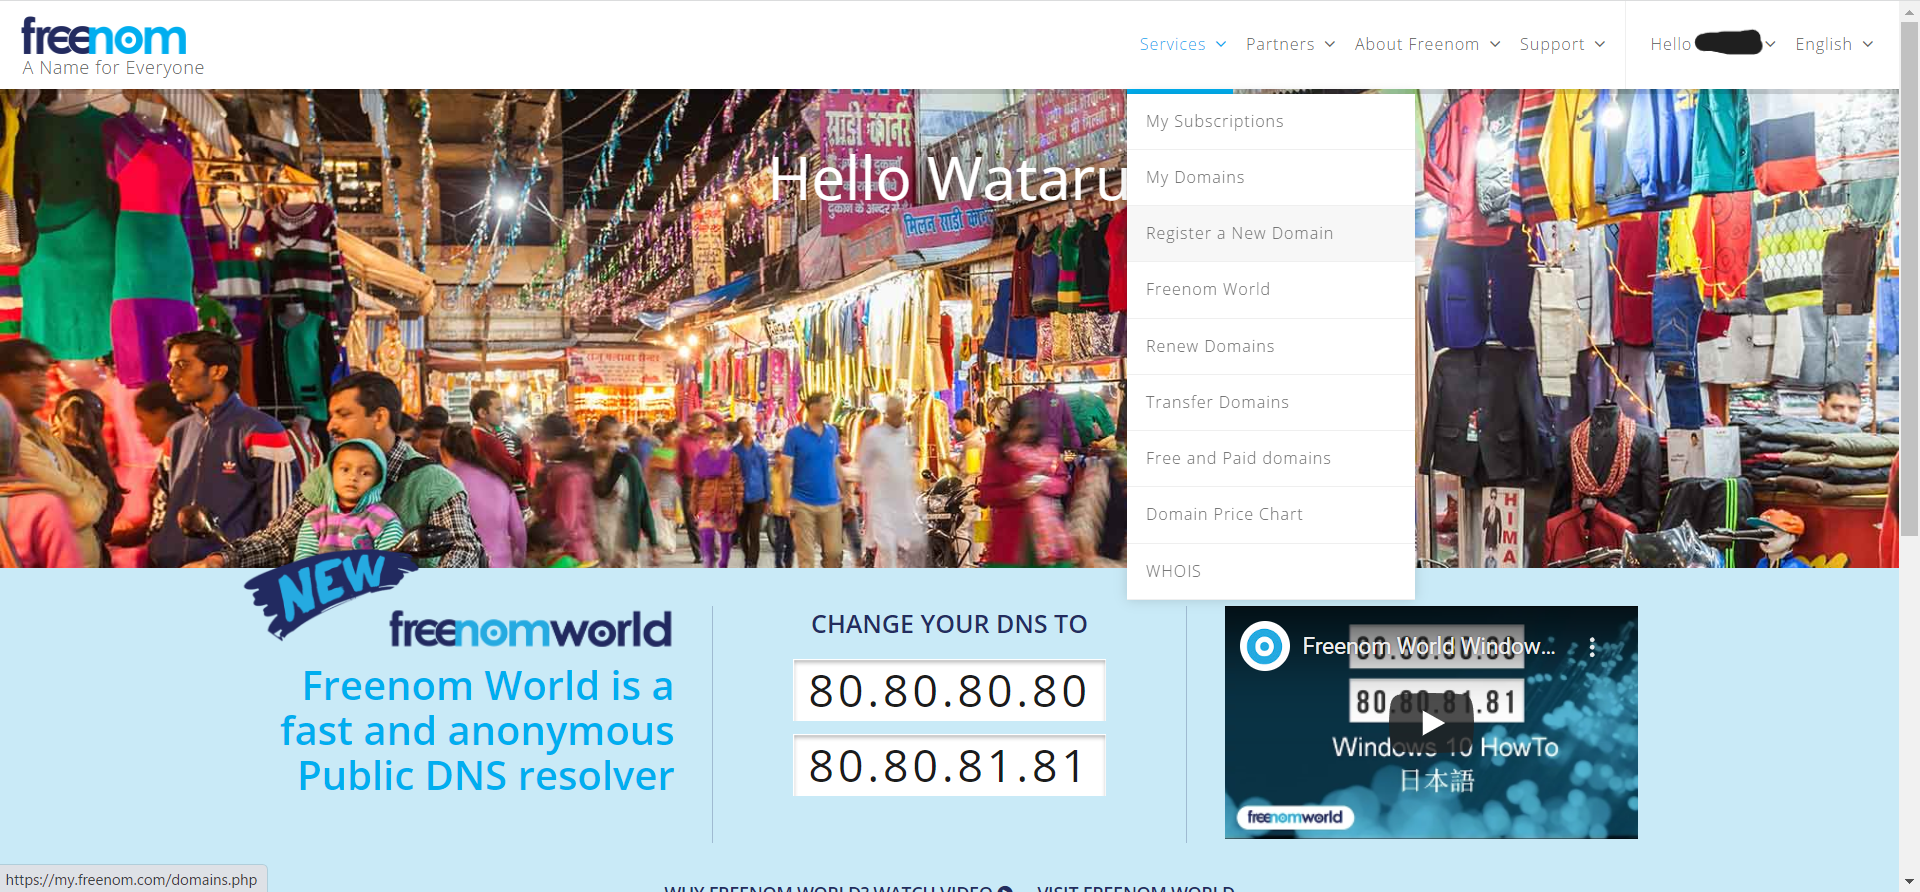This screenshot has width=1920, height=892.
Task: Click the video title text
Action: pyautogui.click(x=1429, y=647)
